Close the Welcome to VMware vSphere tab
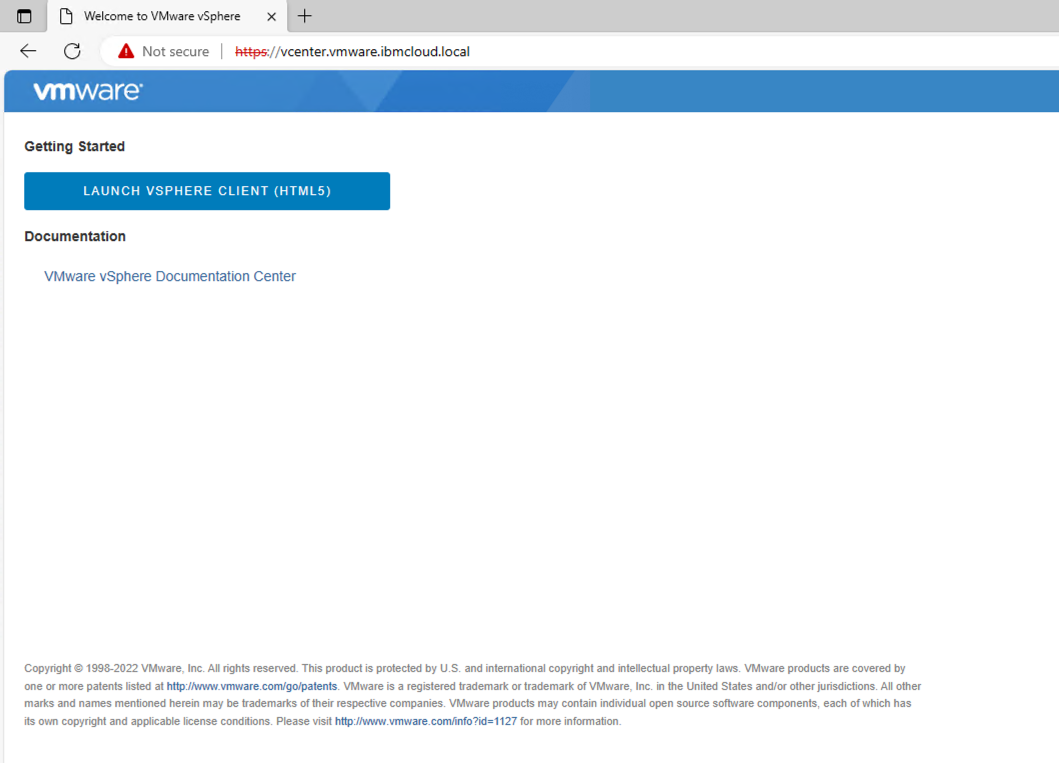 coord(272,17)
